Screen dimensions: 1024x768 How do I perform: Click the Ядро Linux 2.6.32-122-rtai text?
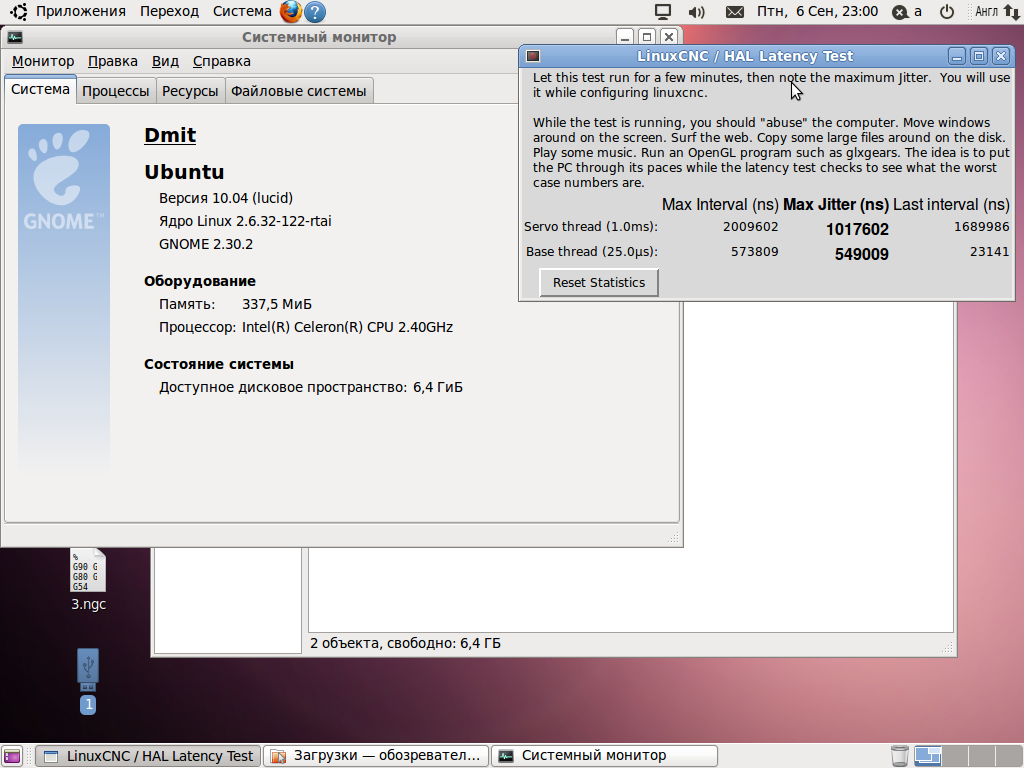[x=245, y=221]
